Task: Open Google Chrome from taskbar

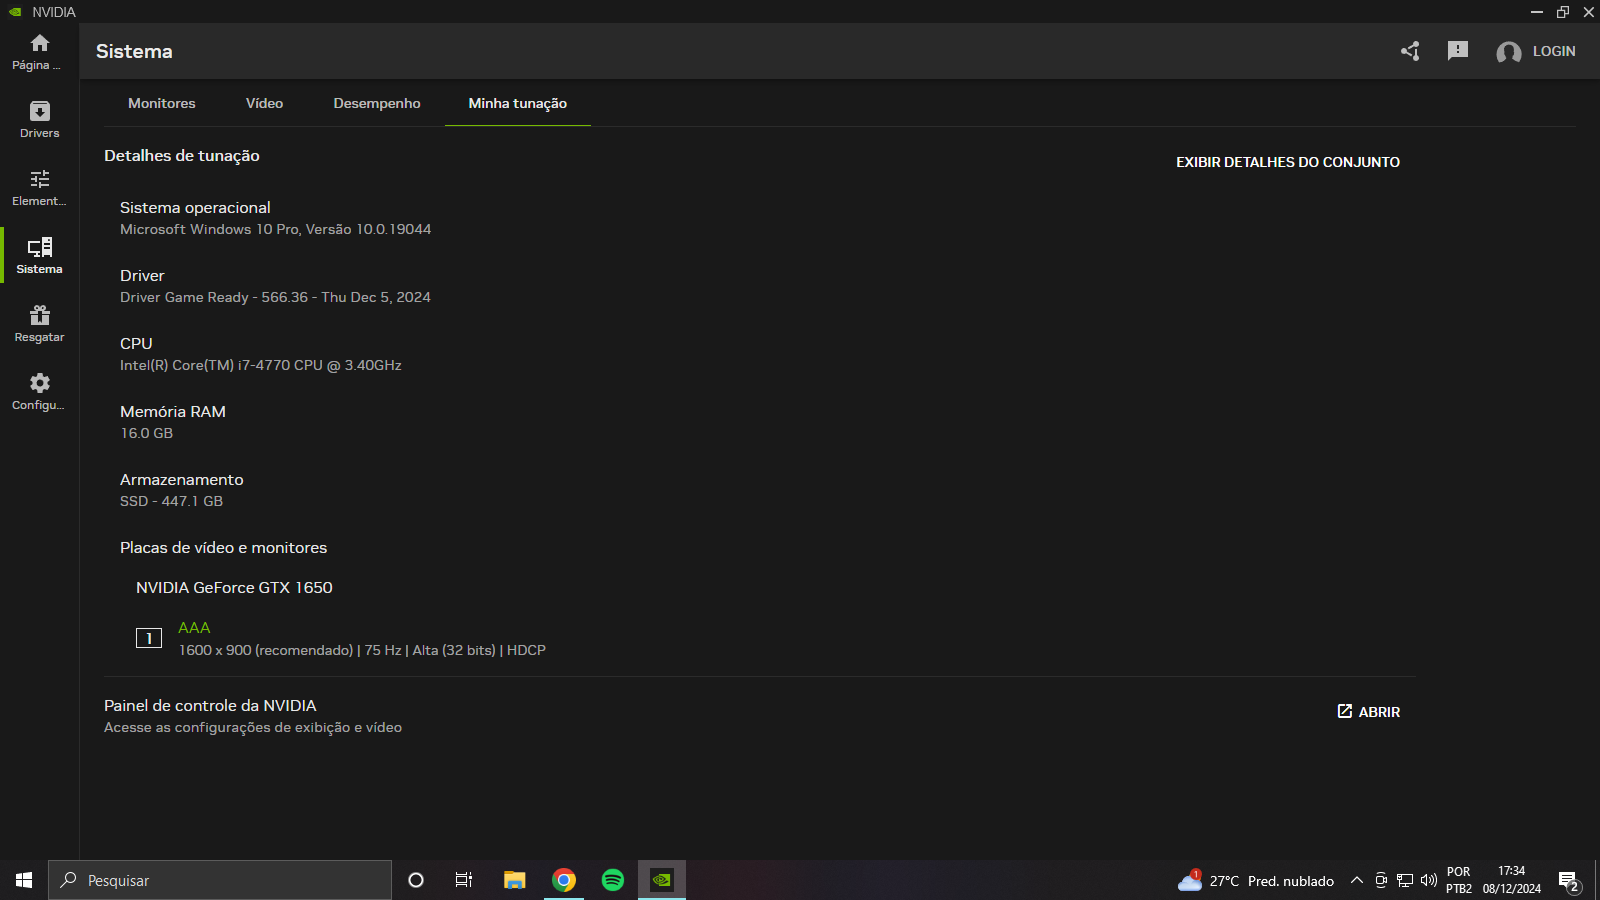Action: tap(564, 880)
